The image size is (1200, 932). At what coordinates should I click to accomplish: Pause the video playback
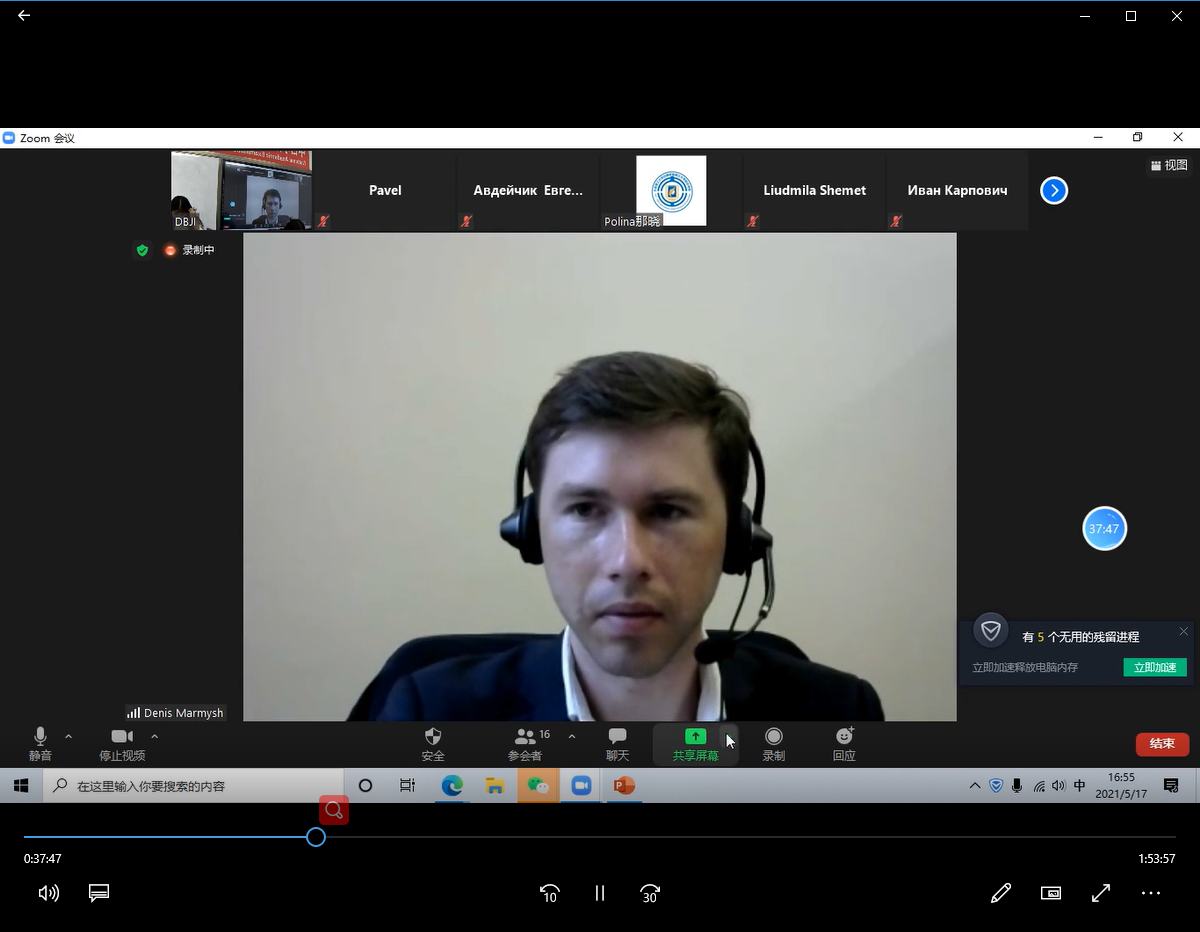600,893
